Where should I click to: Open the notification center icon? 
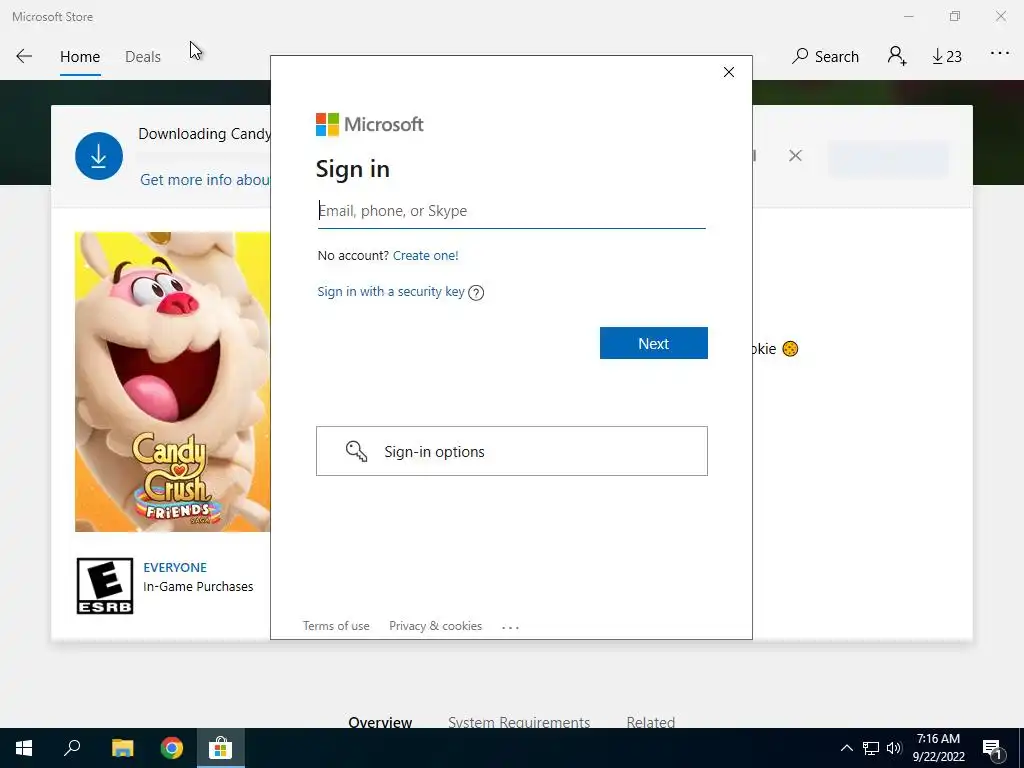coord(992,748)
